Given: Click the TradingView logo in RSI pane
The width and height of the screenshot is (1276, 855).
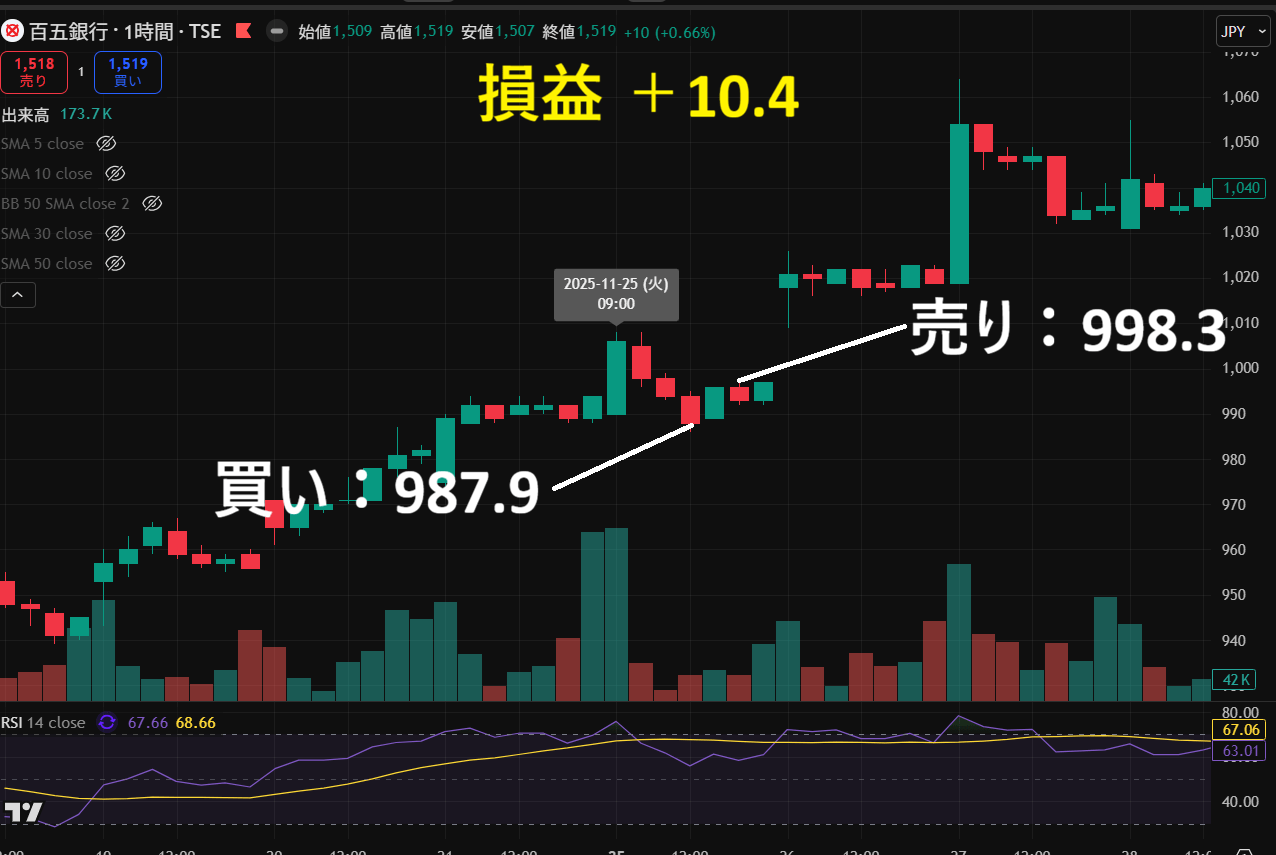Looking at the screenshot, I should [x=23, y=812].
